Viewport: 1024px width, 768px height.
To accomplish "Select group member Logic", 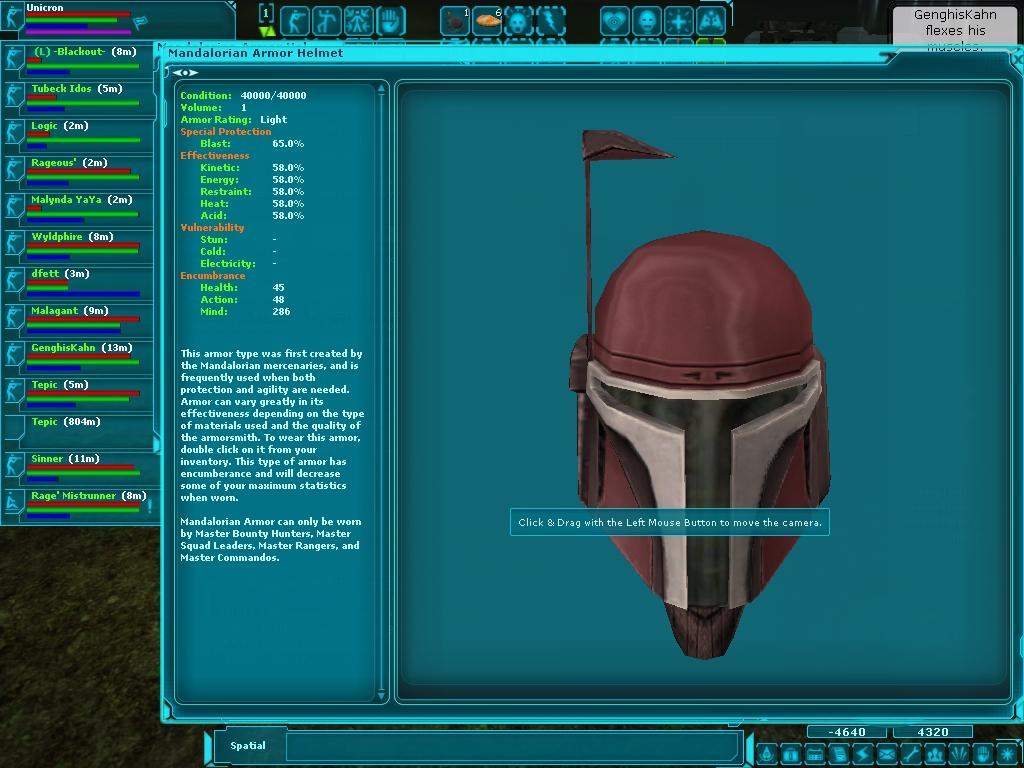I will 78,135.
